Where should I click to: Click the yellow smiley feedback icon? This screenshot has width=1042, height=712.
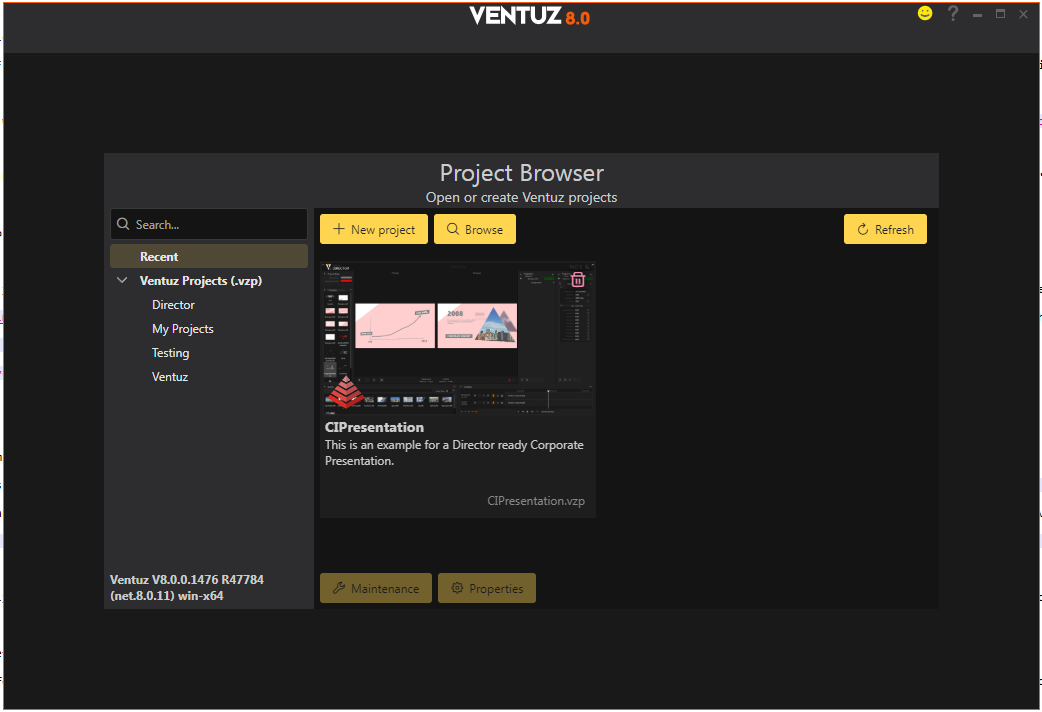[x=925, y=14]
